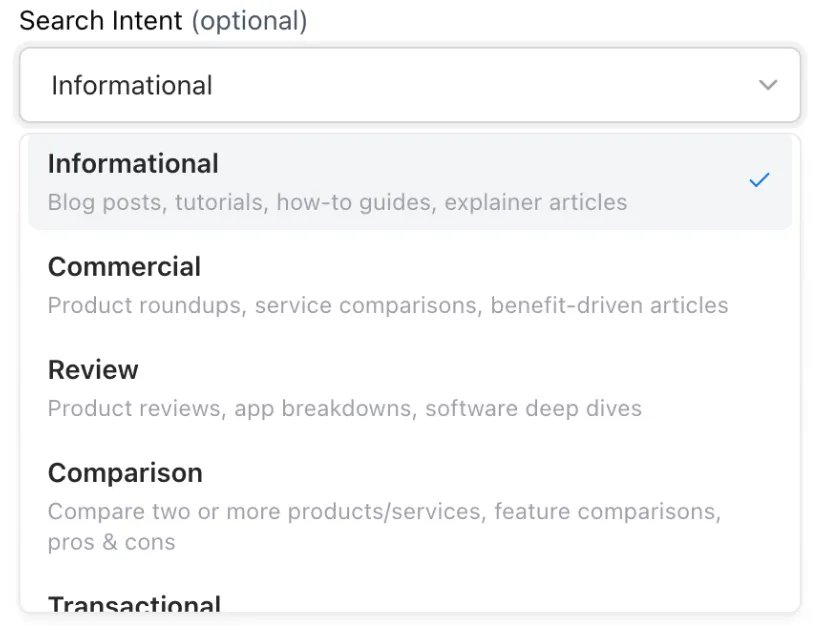Click the bold Review heading
Viewport: 822px width, 626px height.
93,370
